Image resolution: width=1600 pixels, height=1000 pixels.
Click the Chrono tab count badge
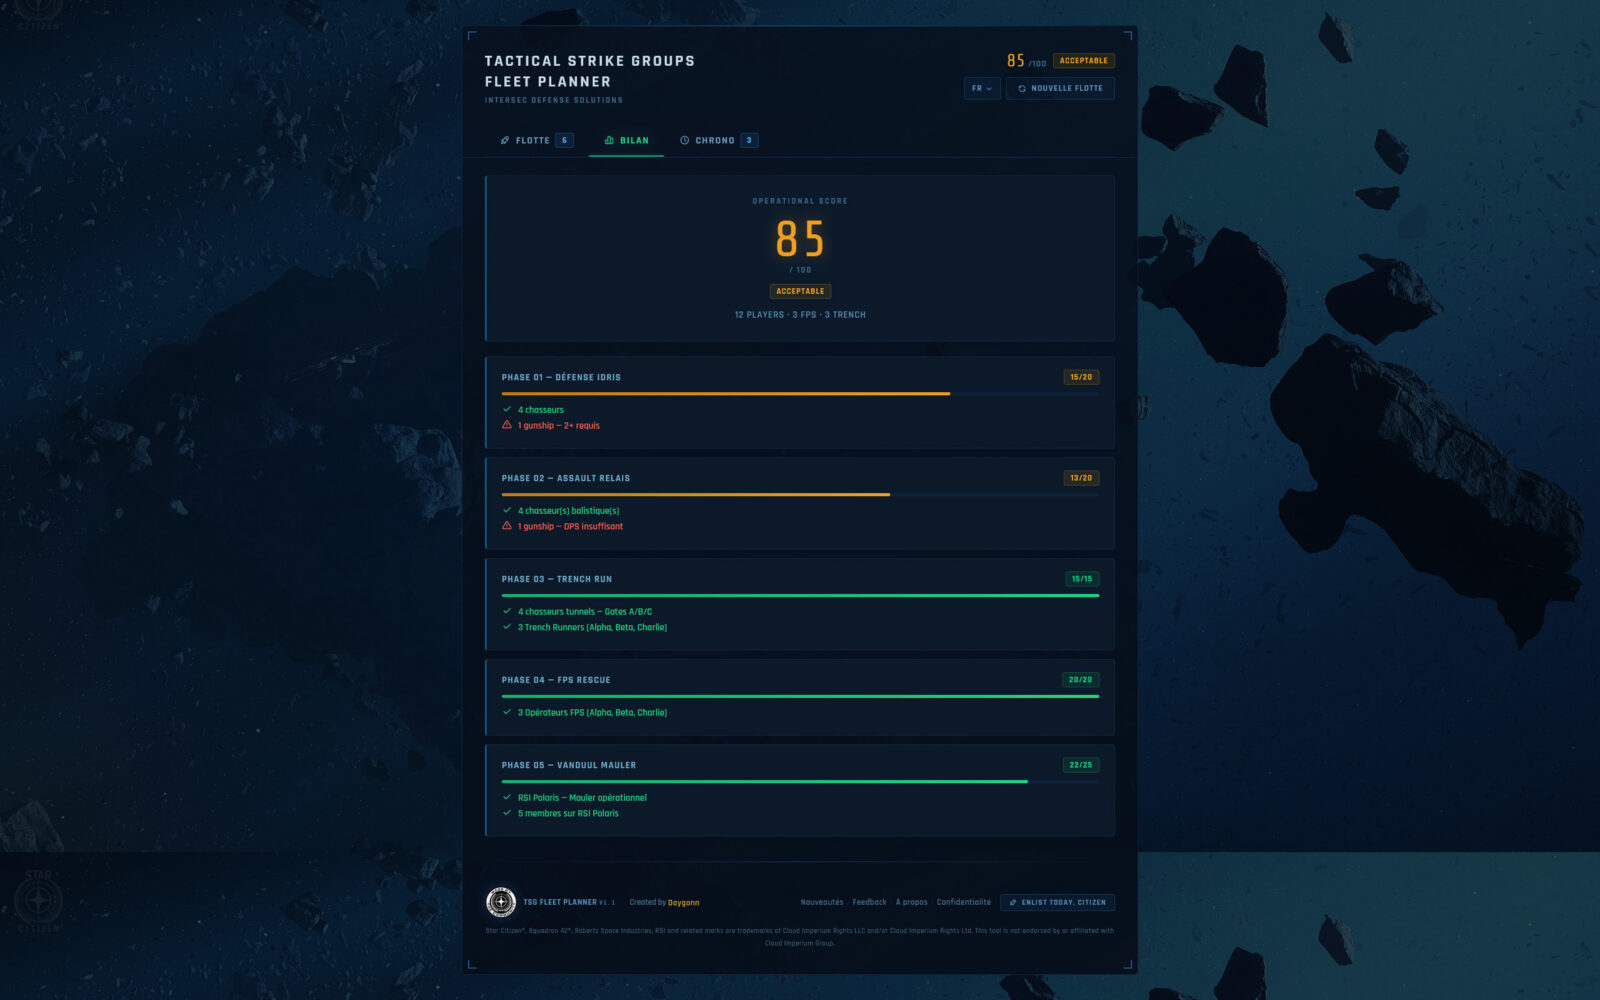(x=749, y=140)
